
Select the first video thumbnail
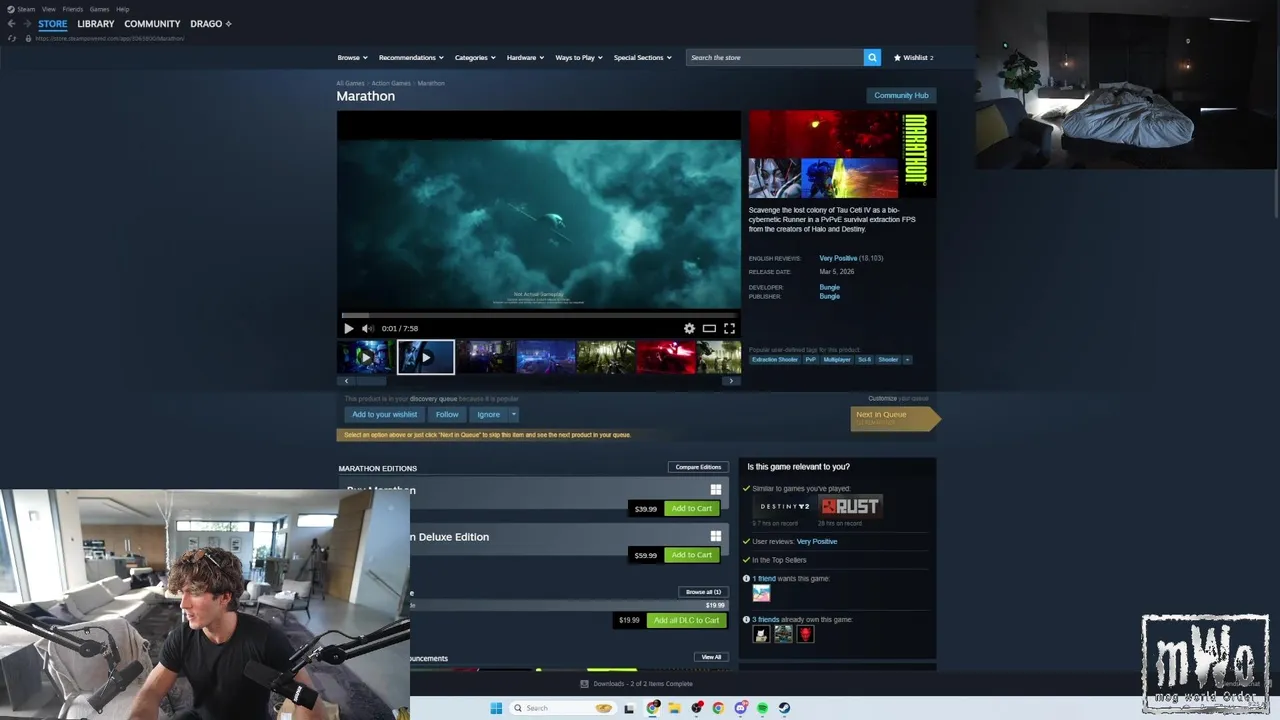point(365,357)
